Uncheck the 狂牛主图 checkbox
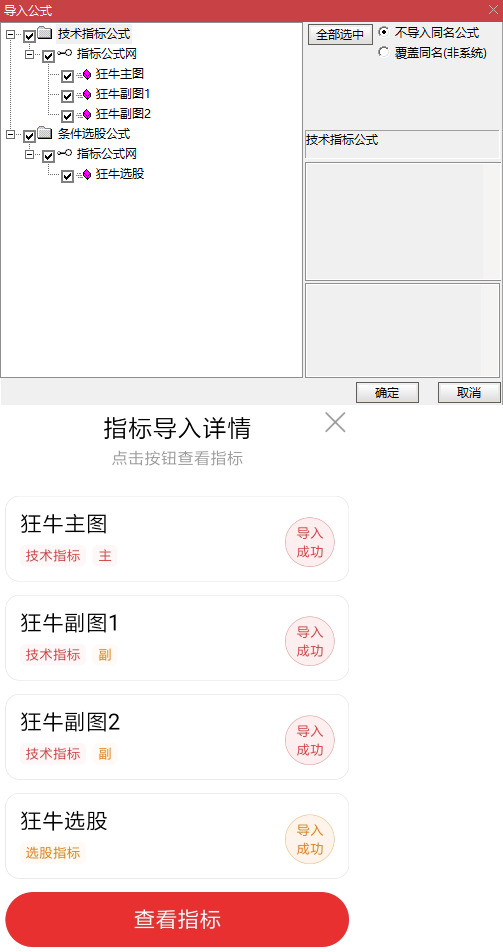This screenshot has height=952, width=503. (x=67, y=76)
